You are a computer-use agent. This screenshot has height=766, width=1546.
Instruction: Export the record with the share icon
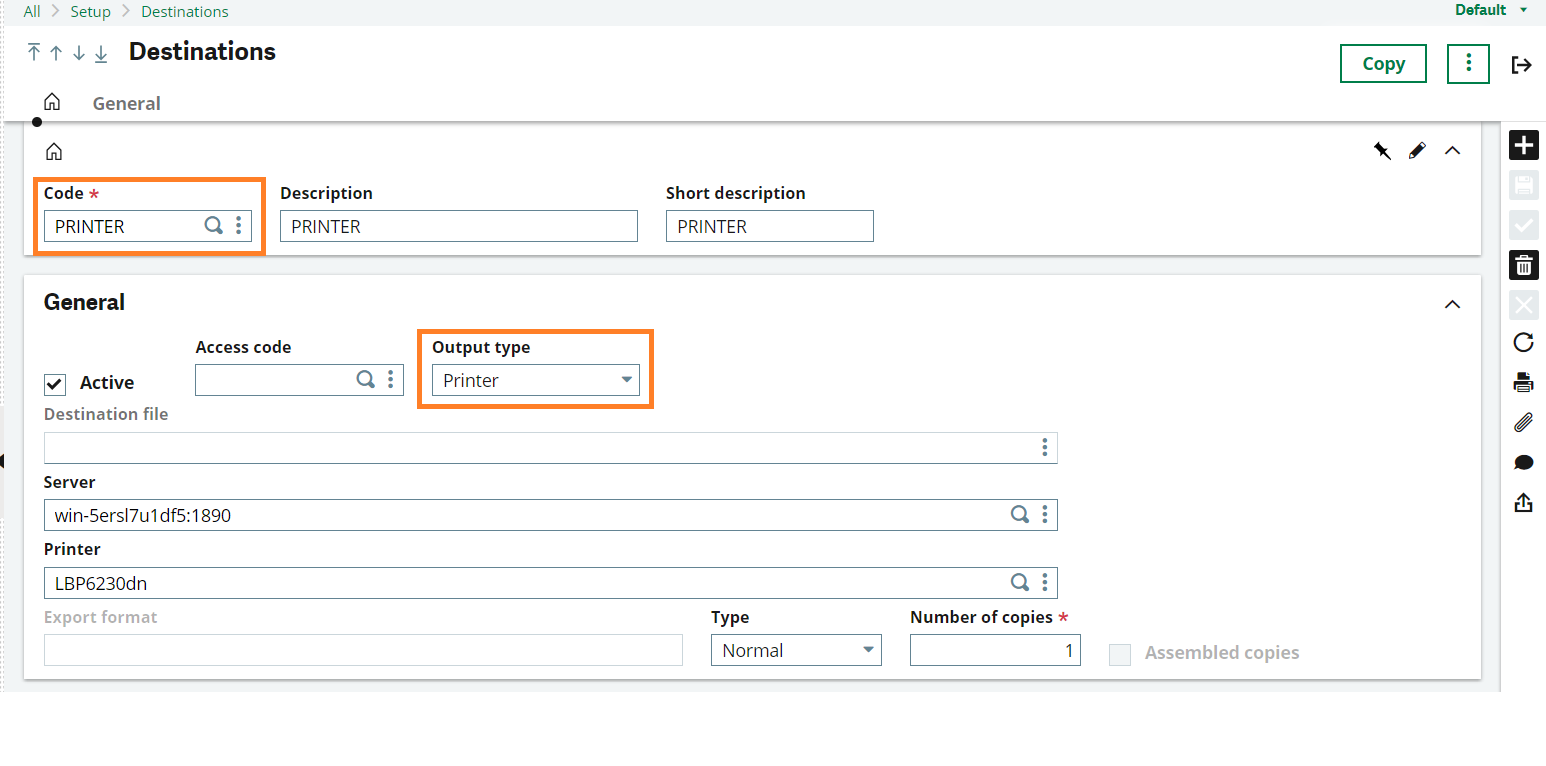(1523, 502)
